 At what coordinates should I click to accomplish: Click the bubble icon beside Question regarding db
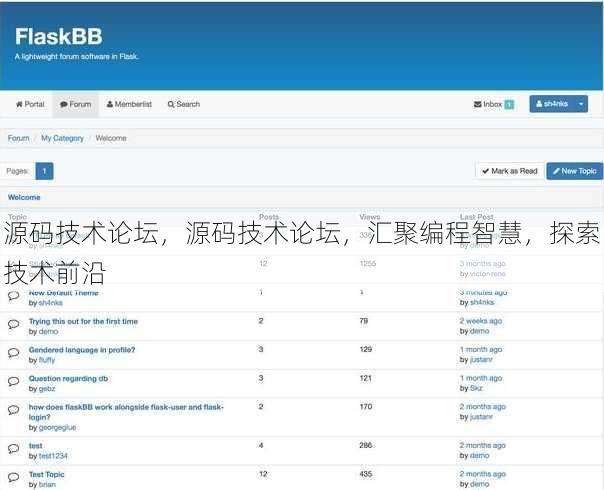pyautogui.click(x=13, y=381)
